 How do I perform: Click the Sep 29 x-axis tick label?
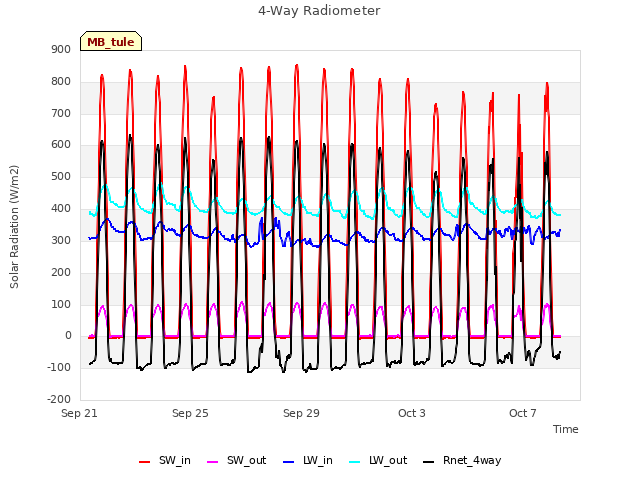click(x=301, y=413)
